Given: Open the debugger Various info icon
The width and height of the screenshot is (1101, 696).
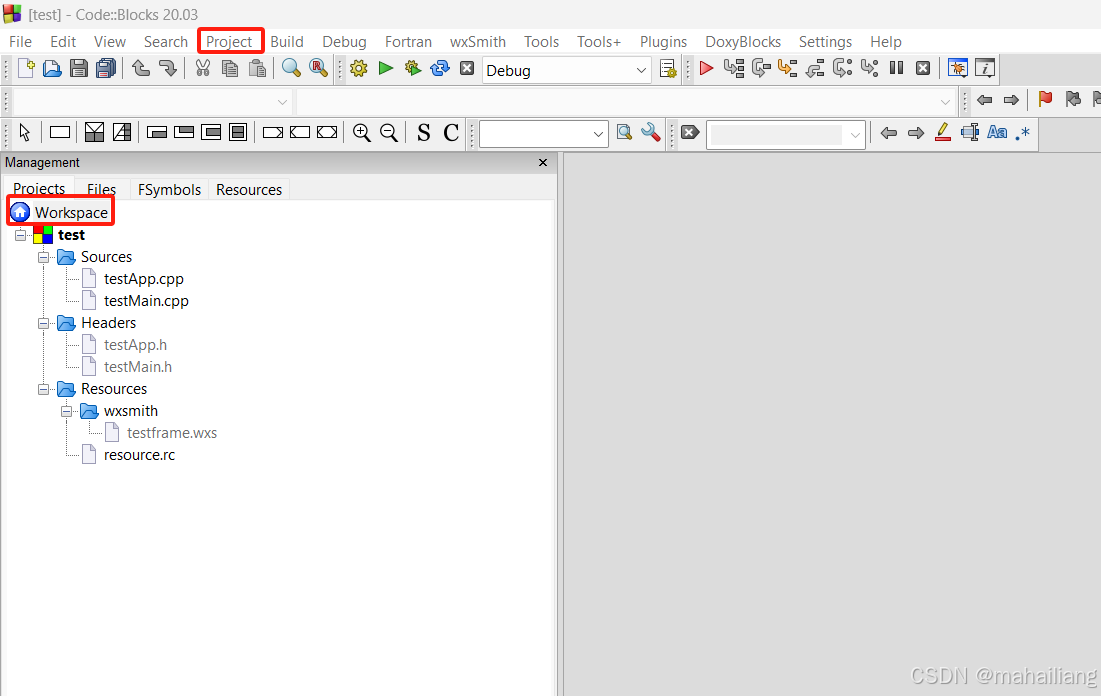Looking at the screenshot, I should coord(985,68).
